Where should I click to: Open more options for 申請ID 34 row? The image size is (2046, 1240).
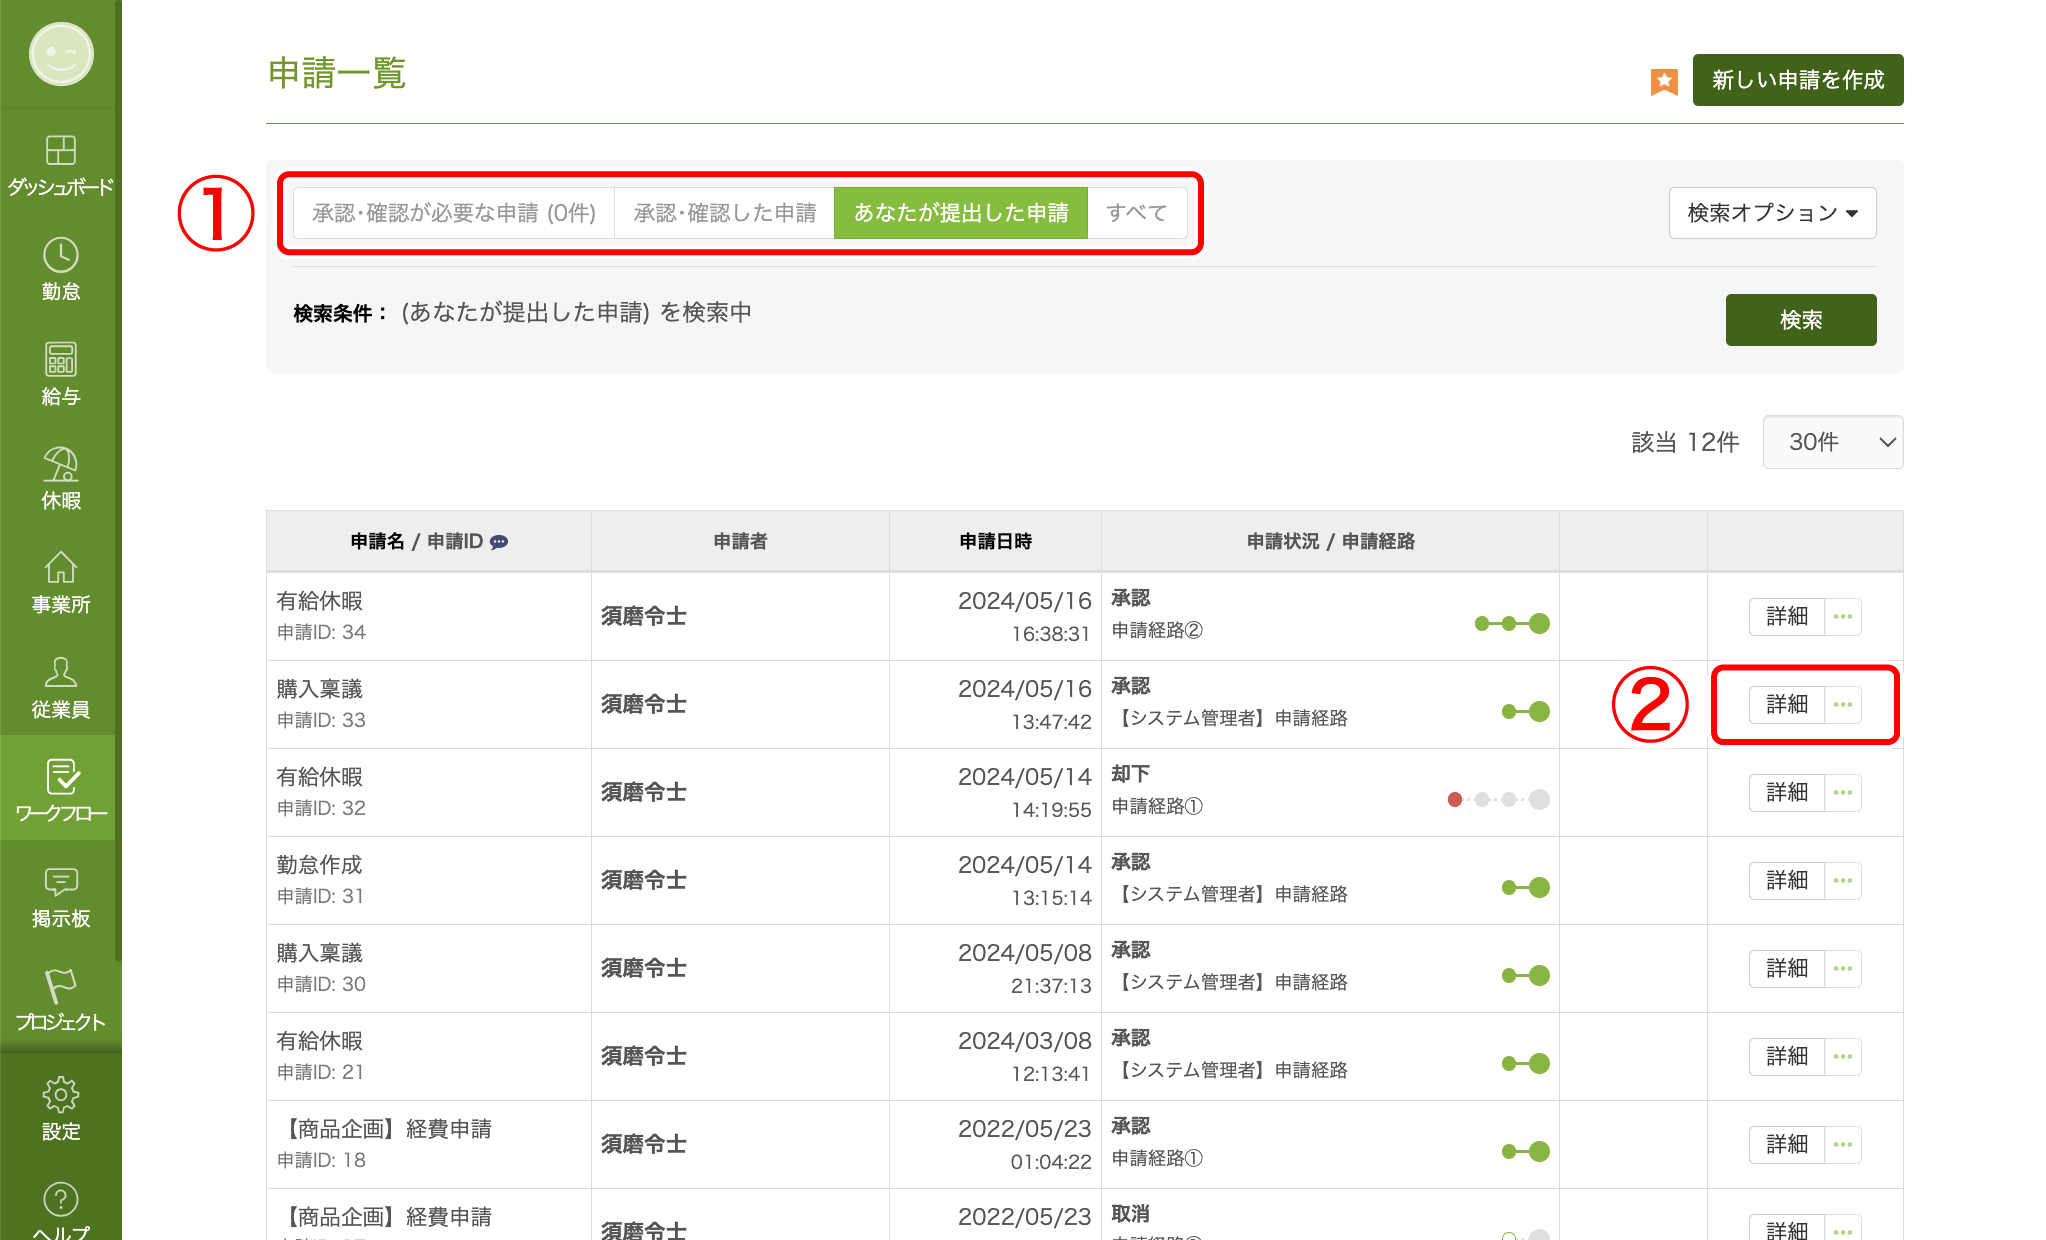[1843, 617]
